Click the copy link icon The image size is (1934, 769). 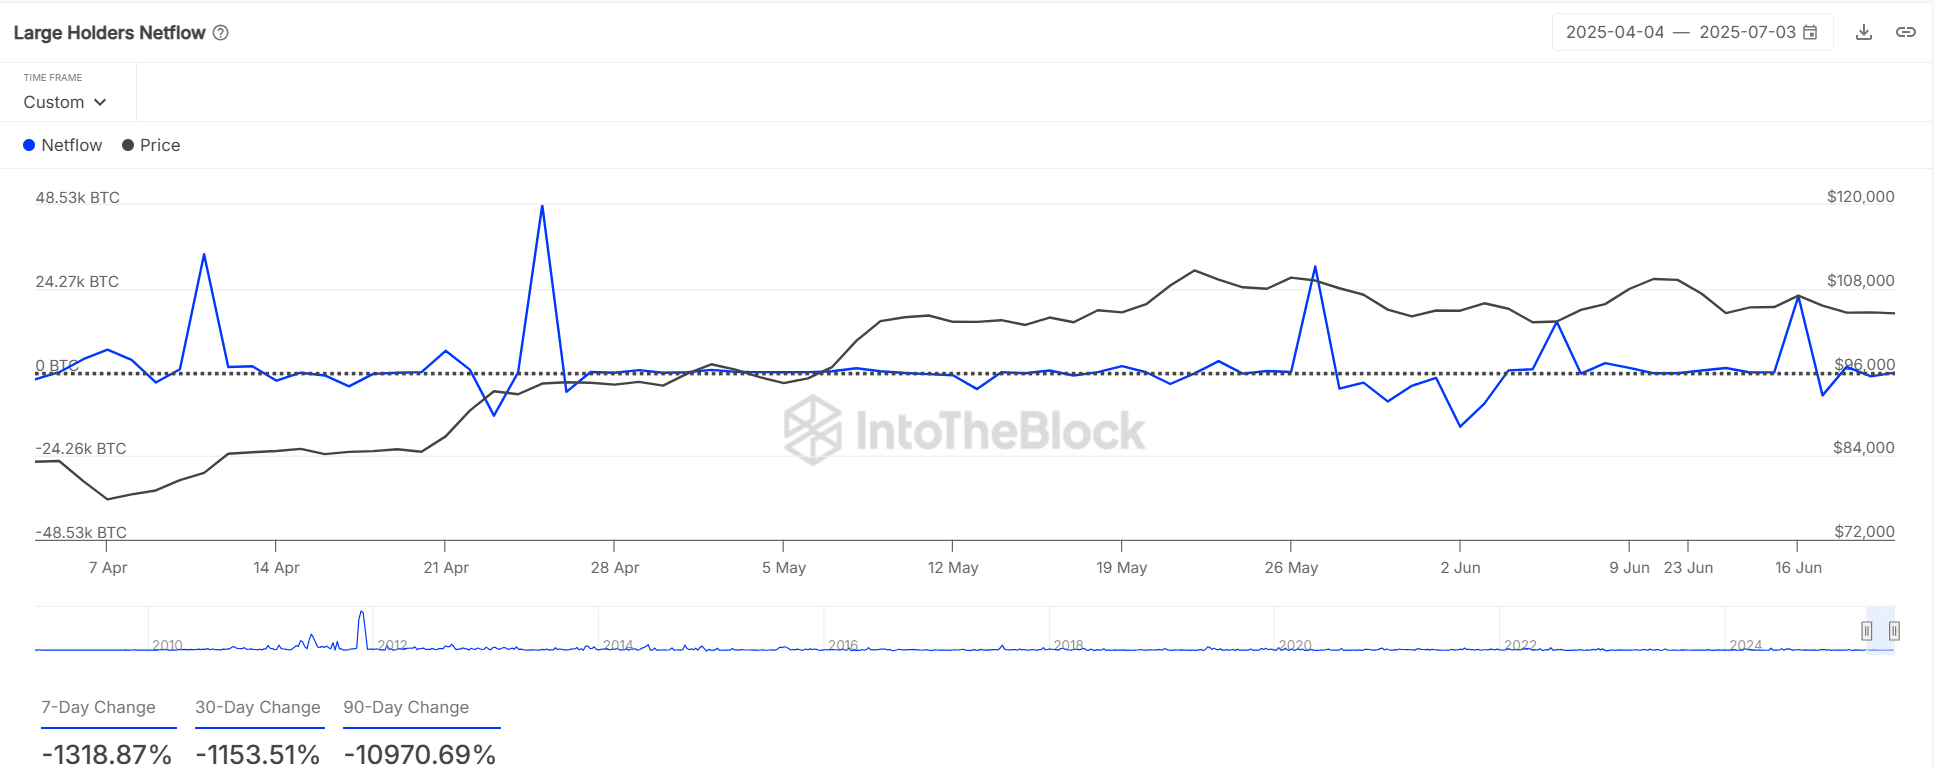(x=1905, y=32)
